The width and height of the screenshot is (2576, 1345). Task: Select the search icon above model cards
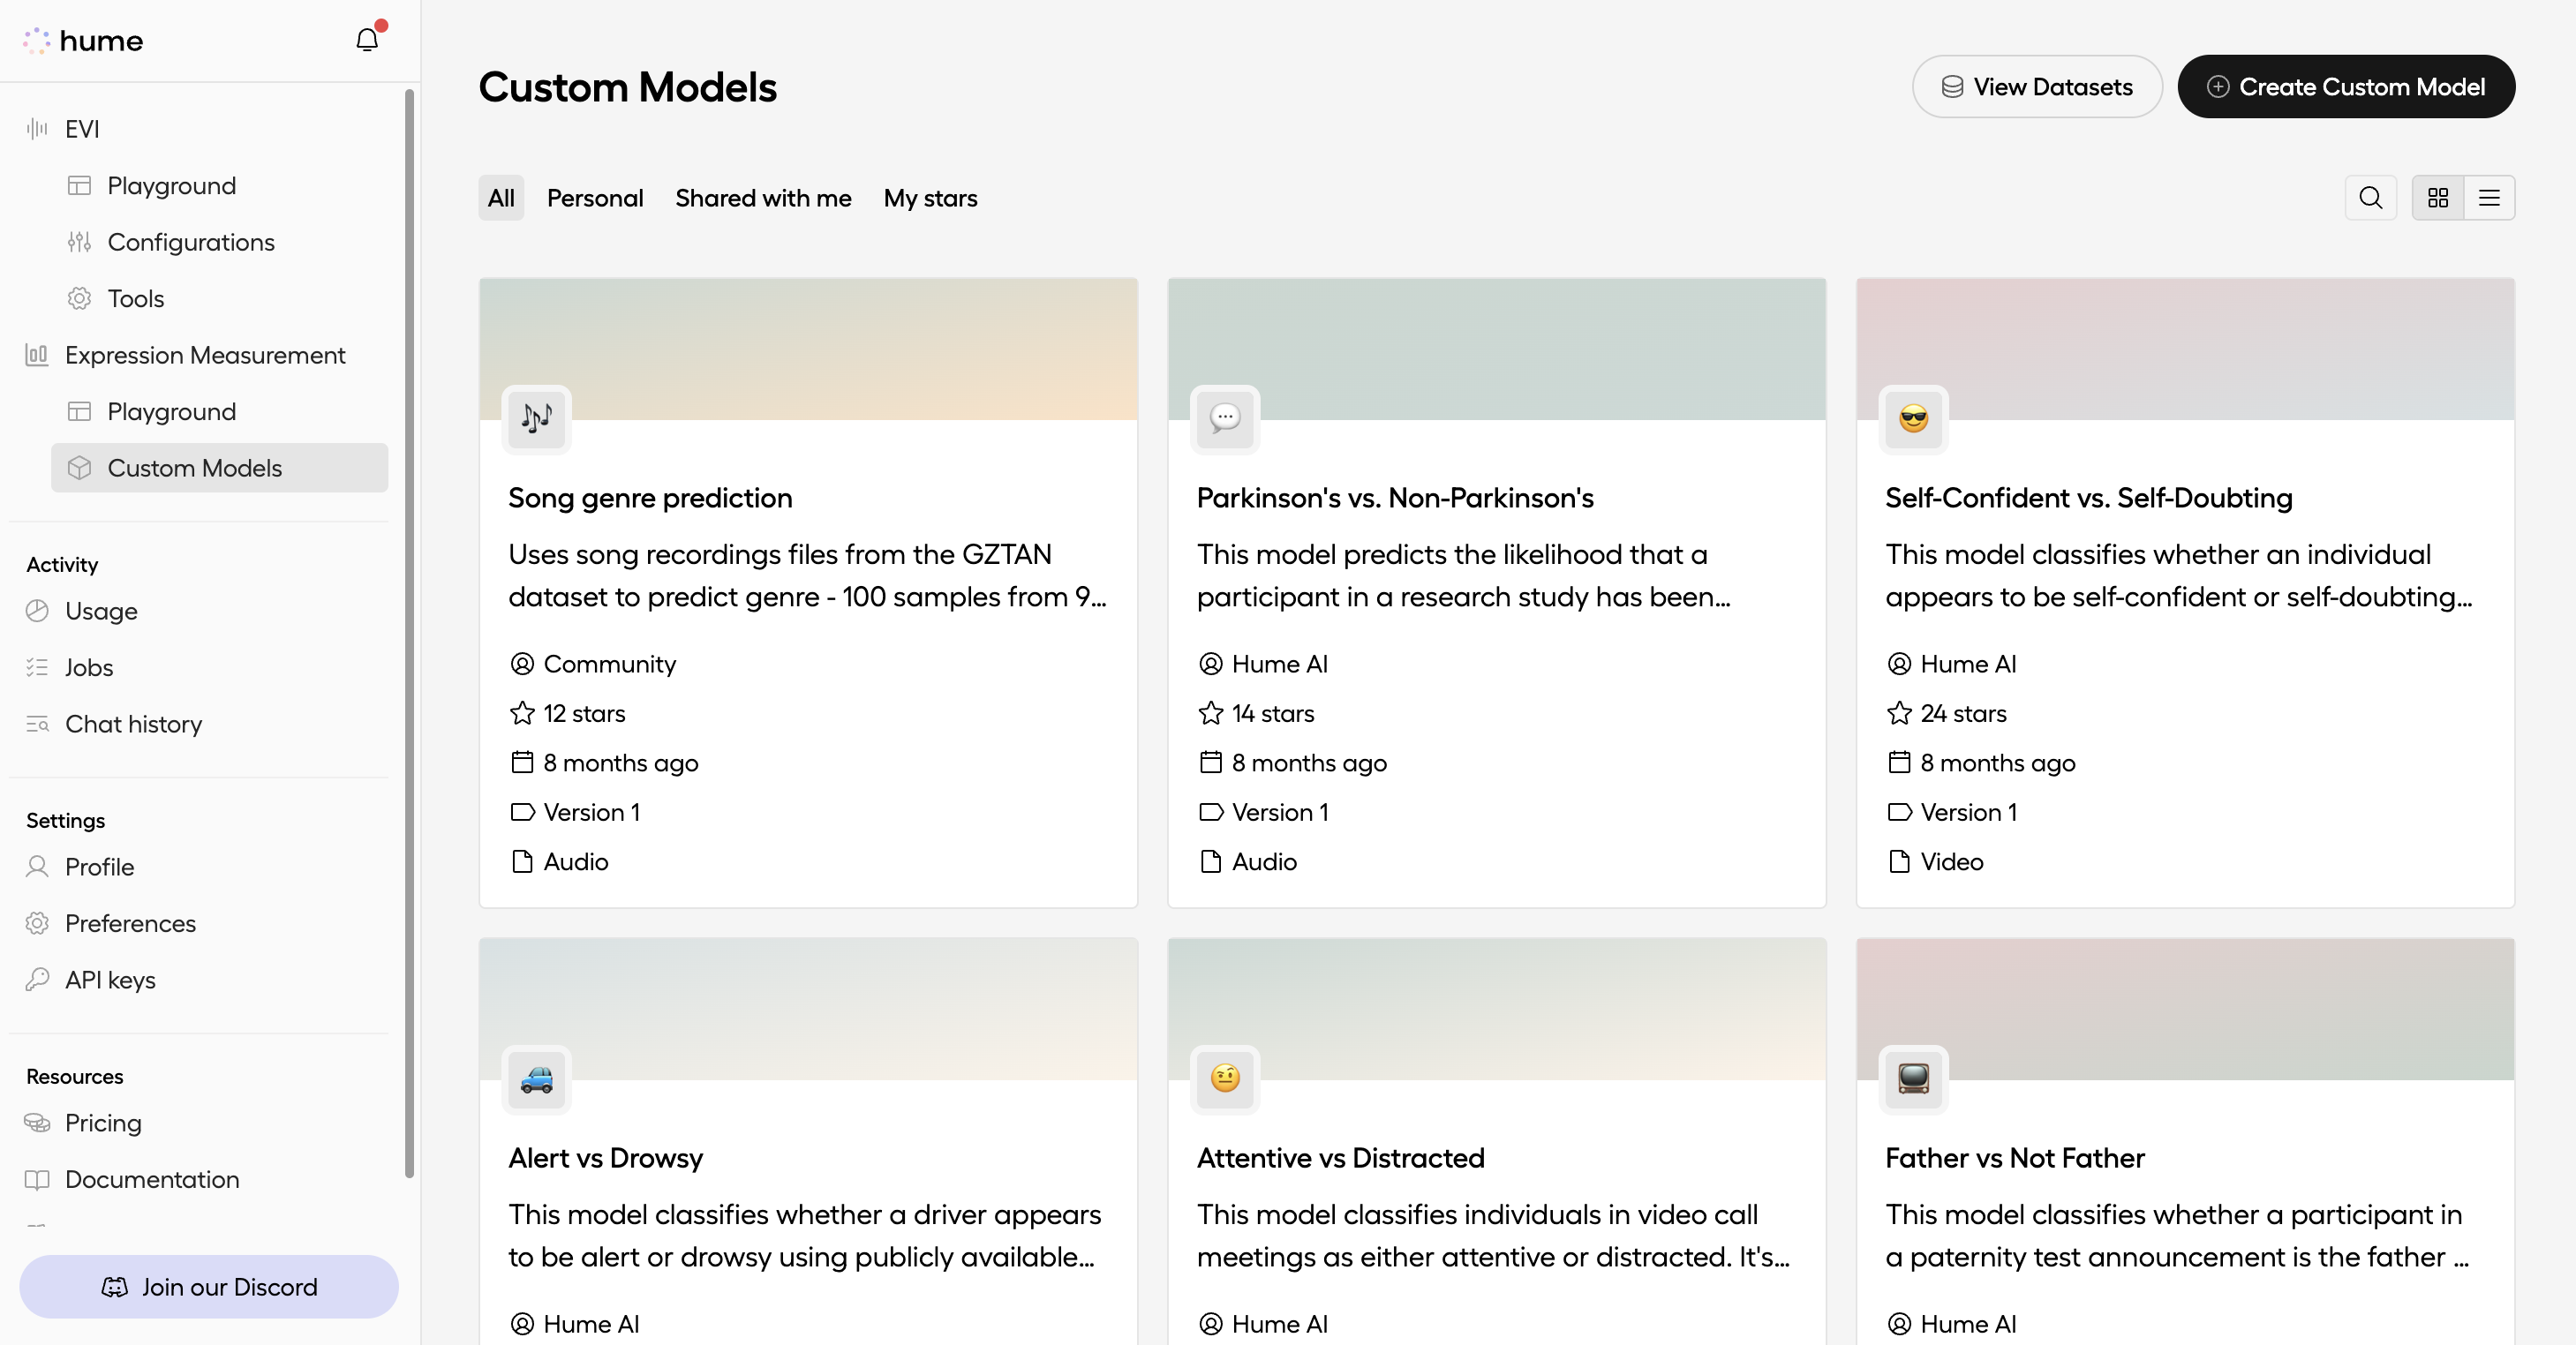point(2370,197)
